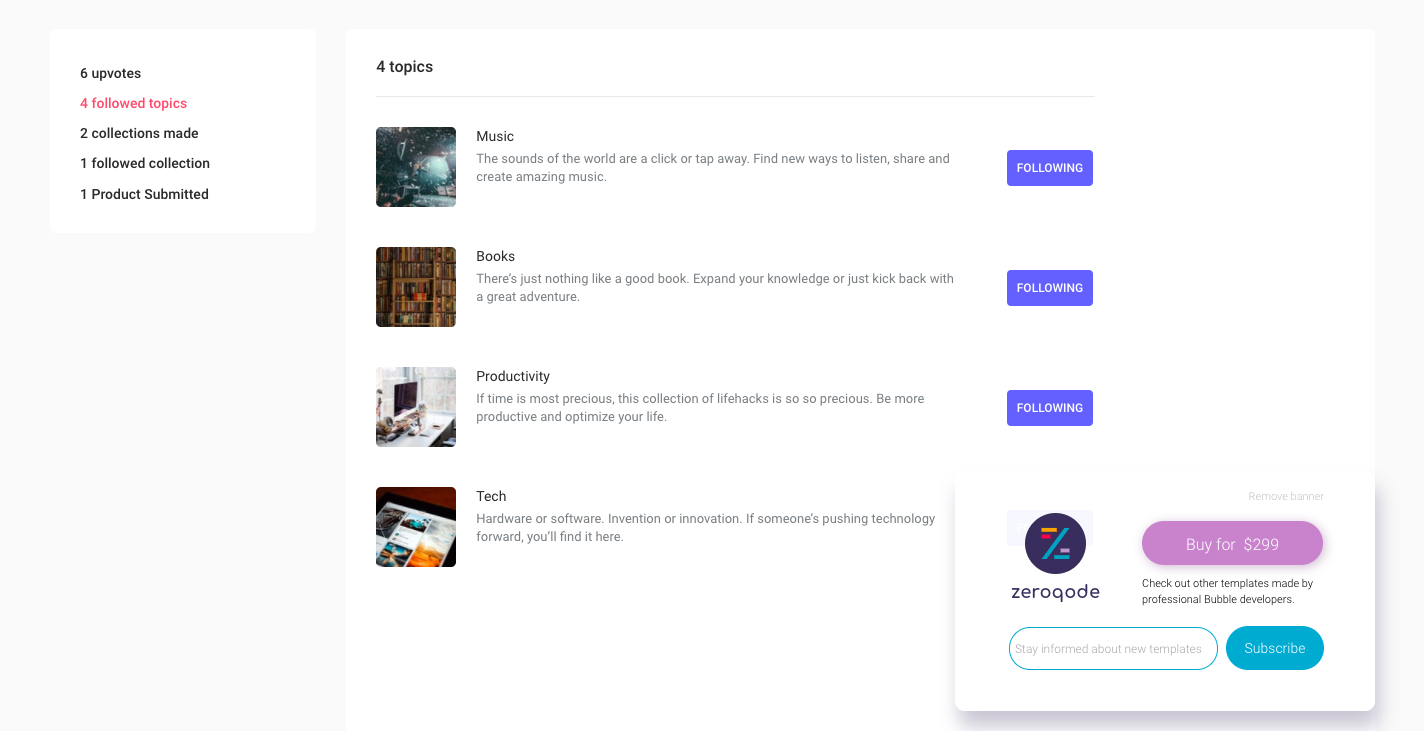
Task: Toggle Following on the Productivity topic
Action: click(1050, 408)
